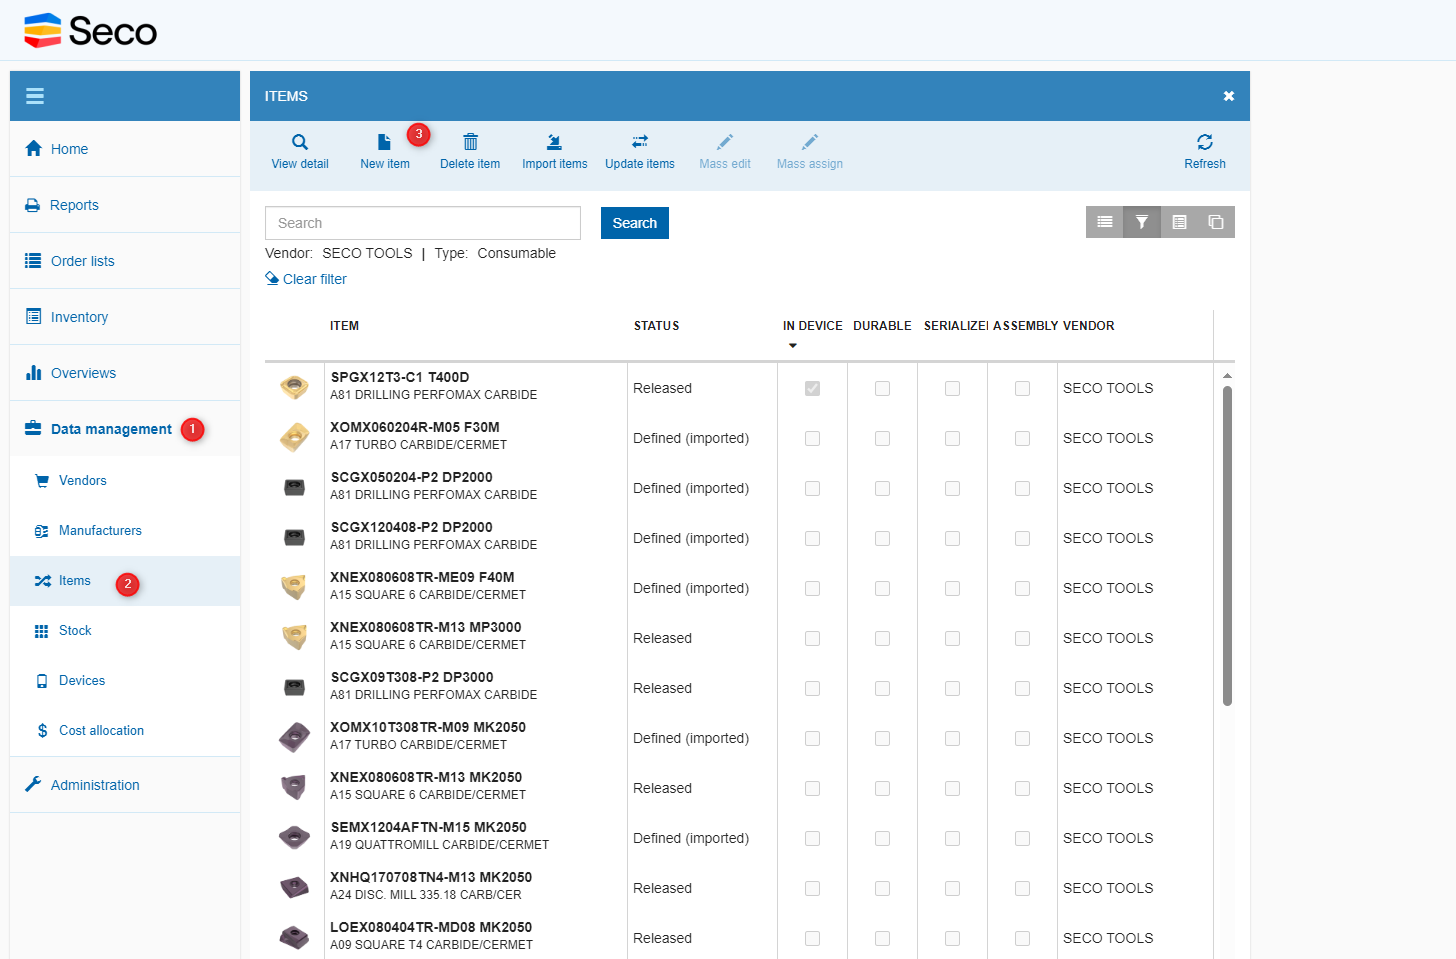Image resolution: width=1456 pixels, height=959 pixels.
Task: Go to Home
Action: coord(125,149)
